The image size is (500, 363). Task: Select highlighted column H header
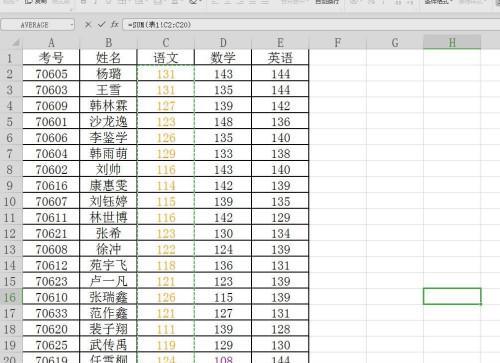[x=452, y=43]
